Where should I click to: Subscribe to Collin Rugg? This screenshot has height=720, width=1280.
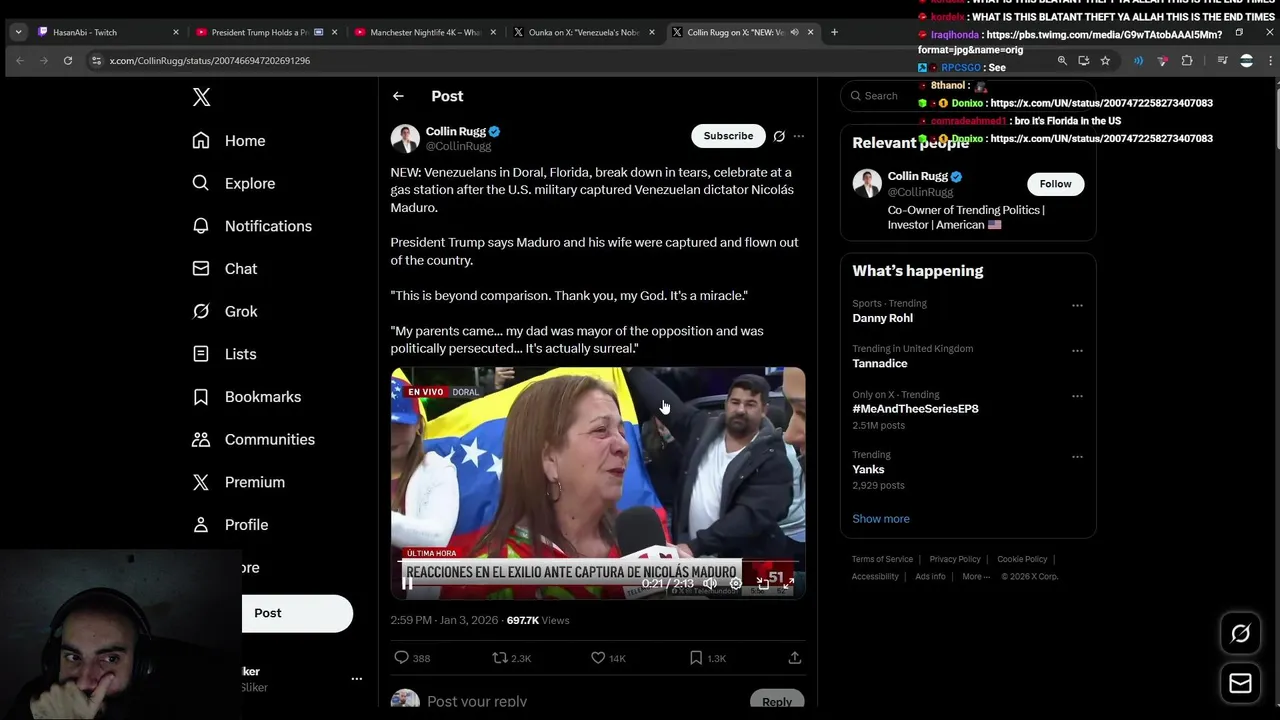pos(728,136)
